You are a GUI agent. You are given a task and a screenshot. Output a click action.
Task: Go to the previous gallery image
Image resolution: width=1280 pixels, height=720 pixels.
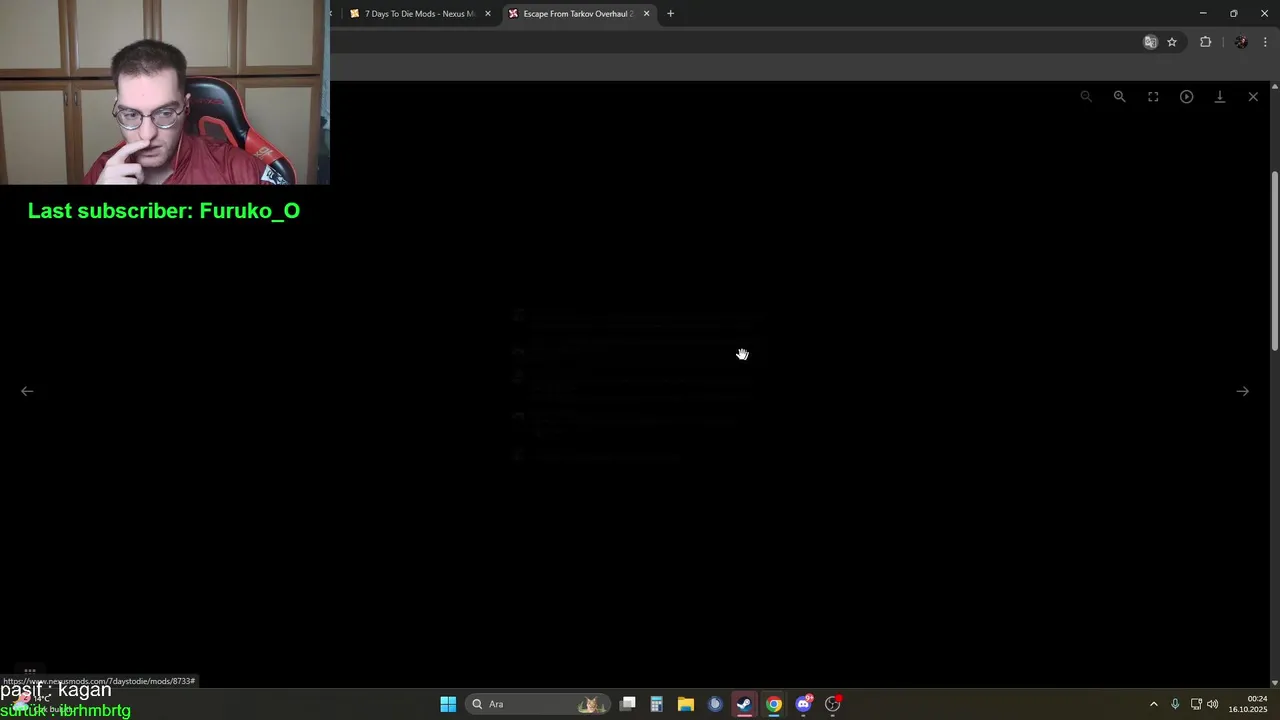tap(27, 391)
